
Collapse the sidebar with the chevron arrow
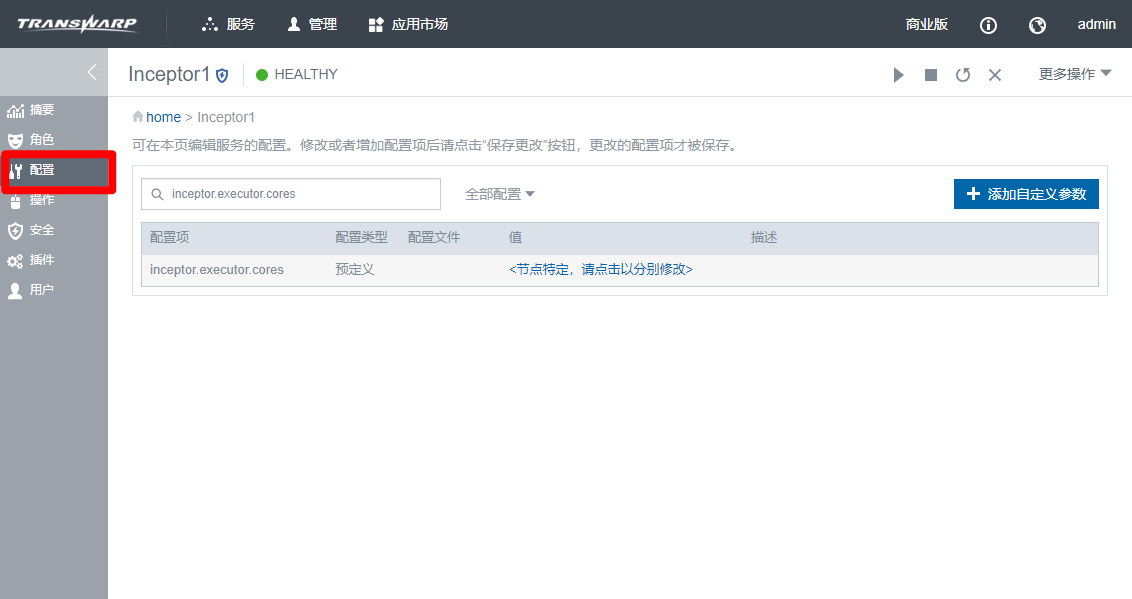point(91,72)
